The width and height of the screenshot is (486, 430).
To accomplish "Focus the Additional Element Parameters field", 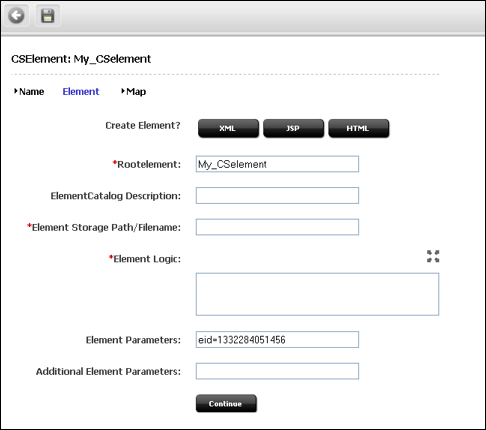I will (277, 371).
